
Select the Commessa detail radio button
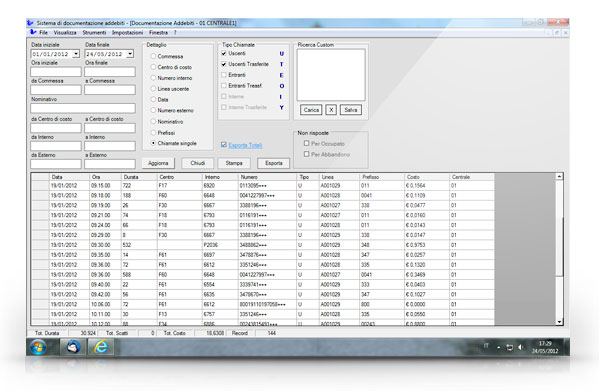point(153,56)
